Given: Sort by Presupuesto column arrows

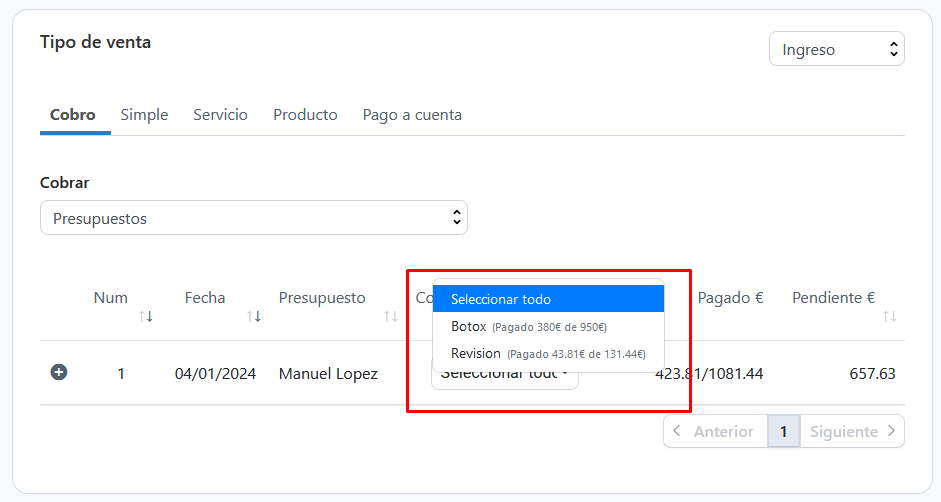Looking at the screenshot, I should tap(391, 316).
